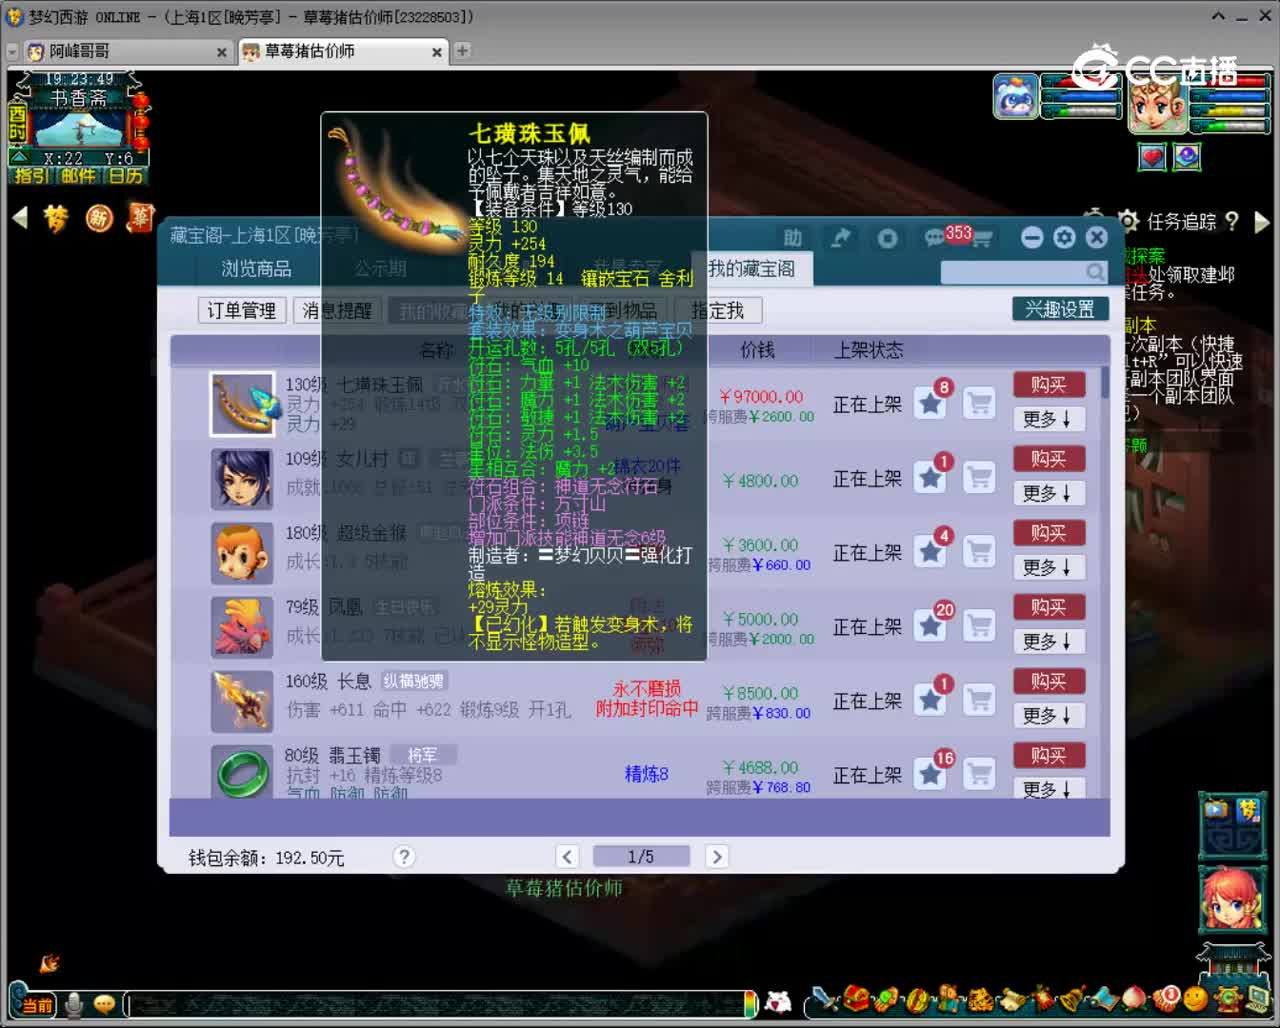This screenshot has width=1280, height=1028.
Task: Select the 草莓猪估价师 tab
Action: (x=343, y=51)
